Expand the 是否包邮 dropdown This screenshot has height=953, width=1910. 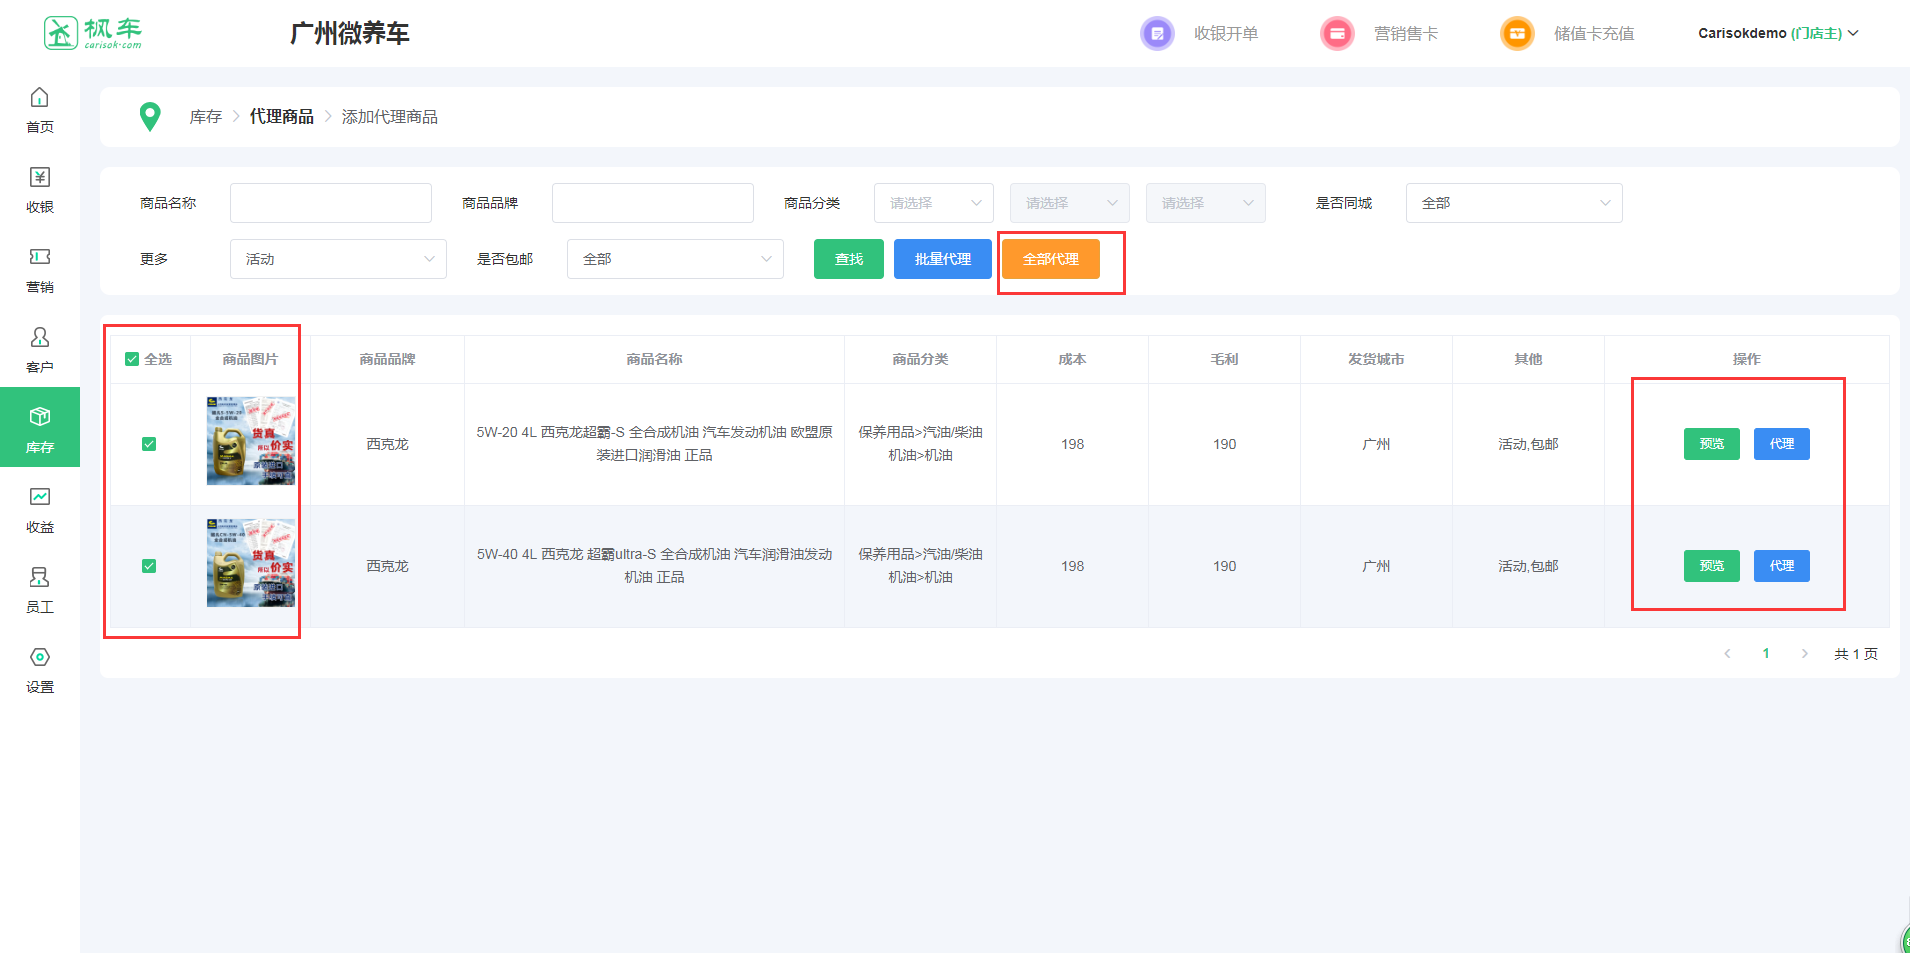point(675,259)
